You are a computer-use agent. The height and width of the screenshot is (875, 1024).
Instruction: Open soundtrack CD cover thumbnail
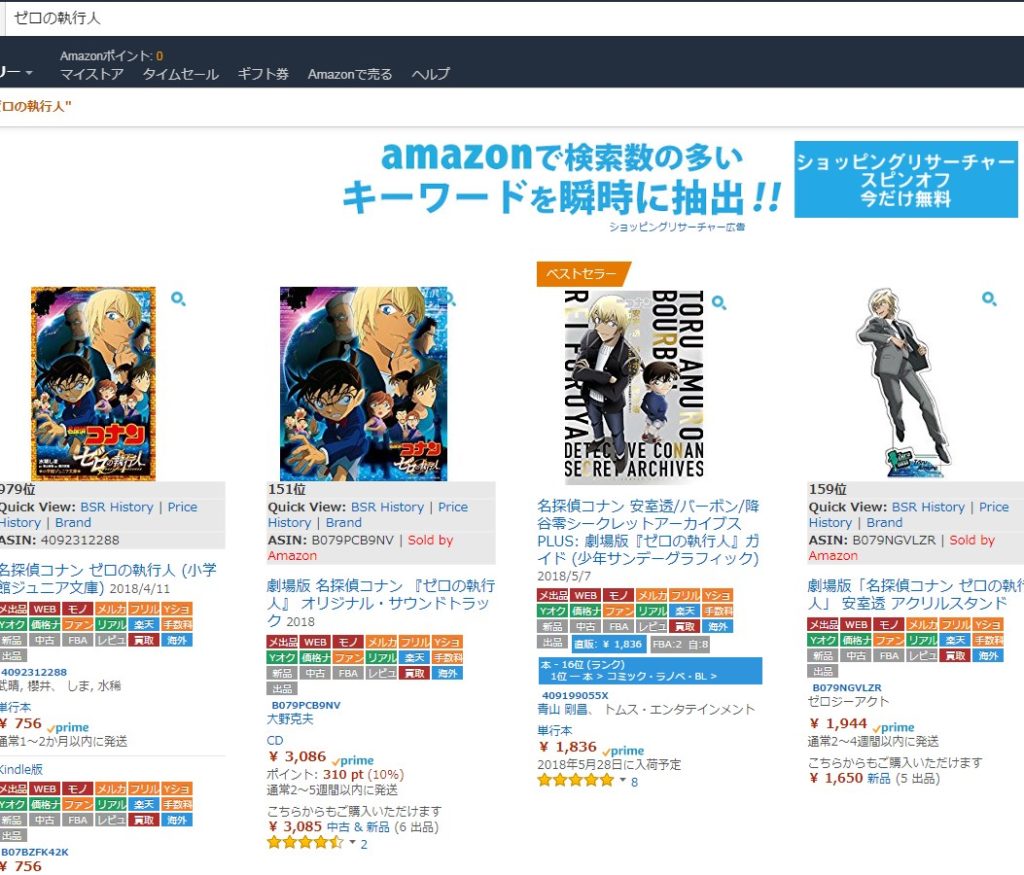point(364,383)
